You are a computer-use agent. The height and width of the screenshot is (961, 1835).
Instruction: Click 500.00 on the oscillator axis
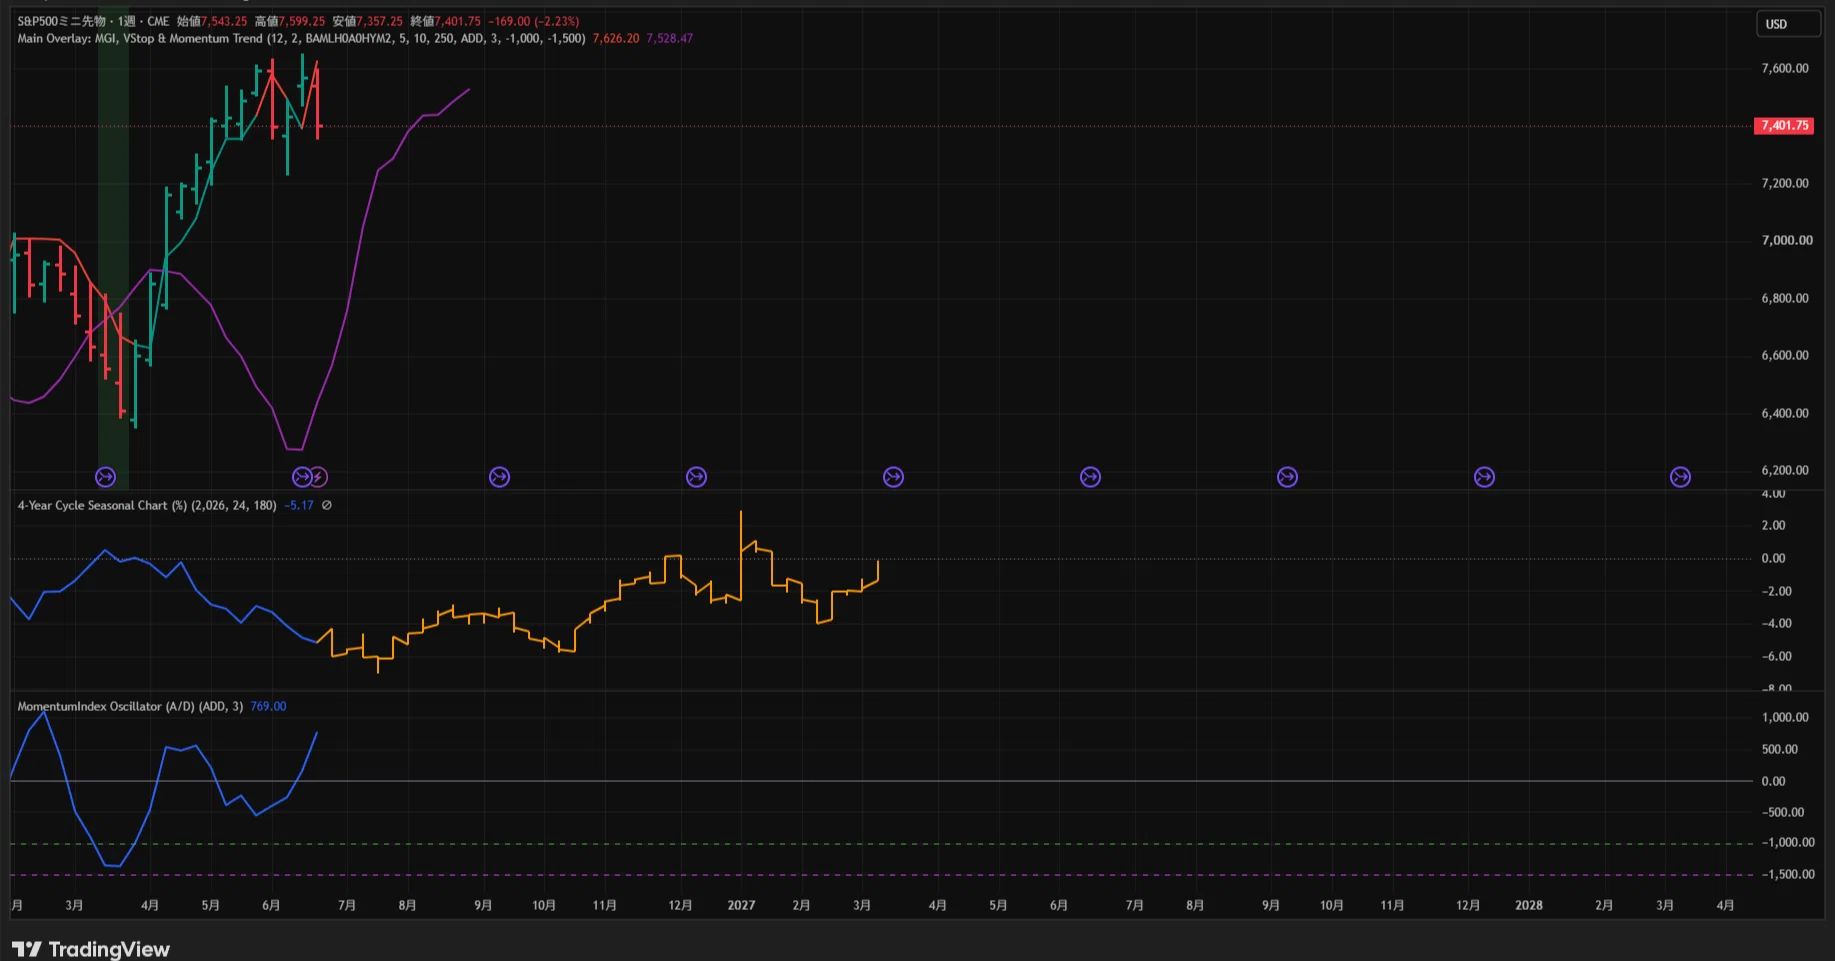(x=1780, y=749)
